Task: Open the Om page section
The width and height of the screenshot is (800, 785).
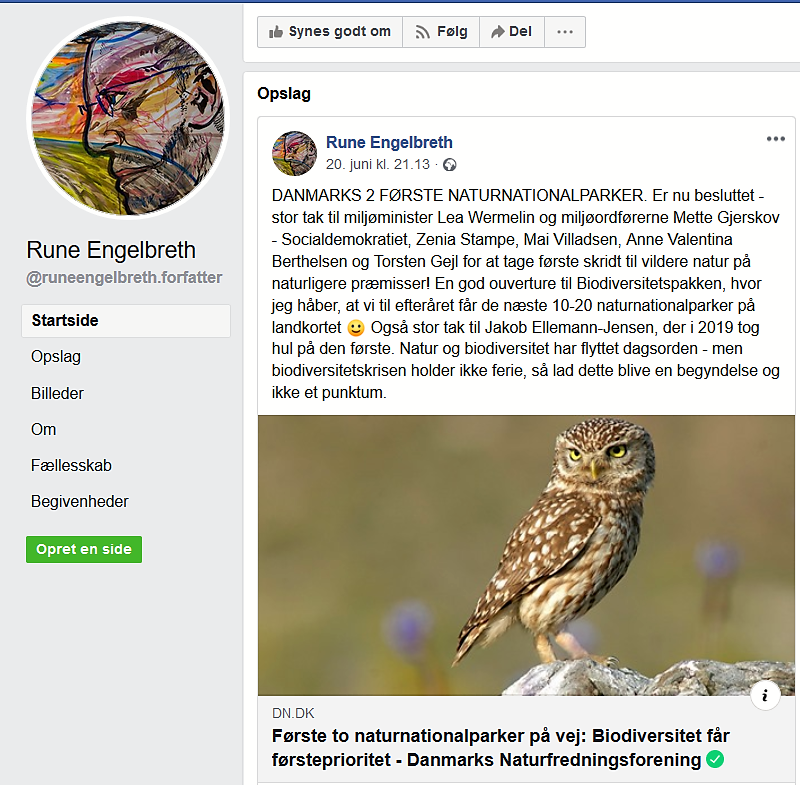Action: point(43,429)
